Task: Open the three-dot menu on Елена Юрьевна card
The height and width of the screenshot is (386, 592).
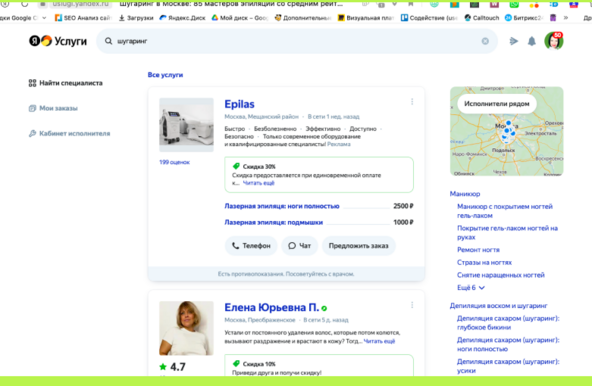Action: (412, 305)
